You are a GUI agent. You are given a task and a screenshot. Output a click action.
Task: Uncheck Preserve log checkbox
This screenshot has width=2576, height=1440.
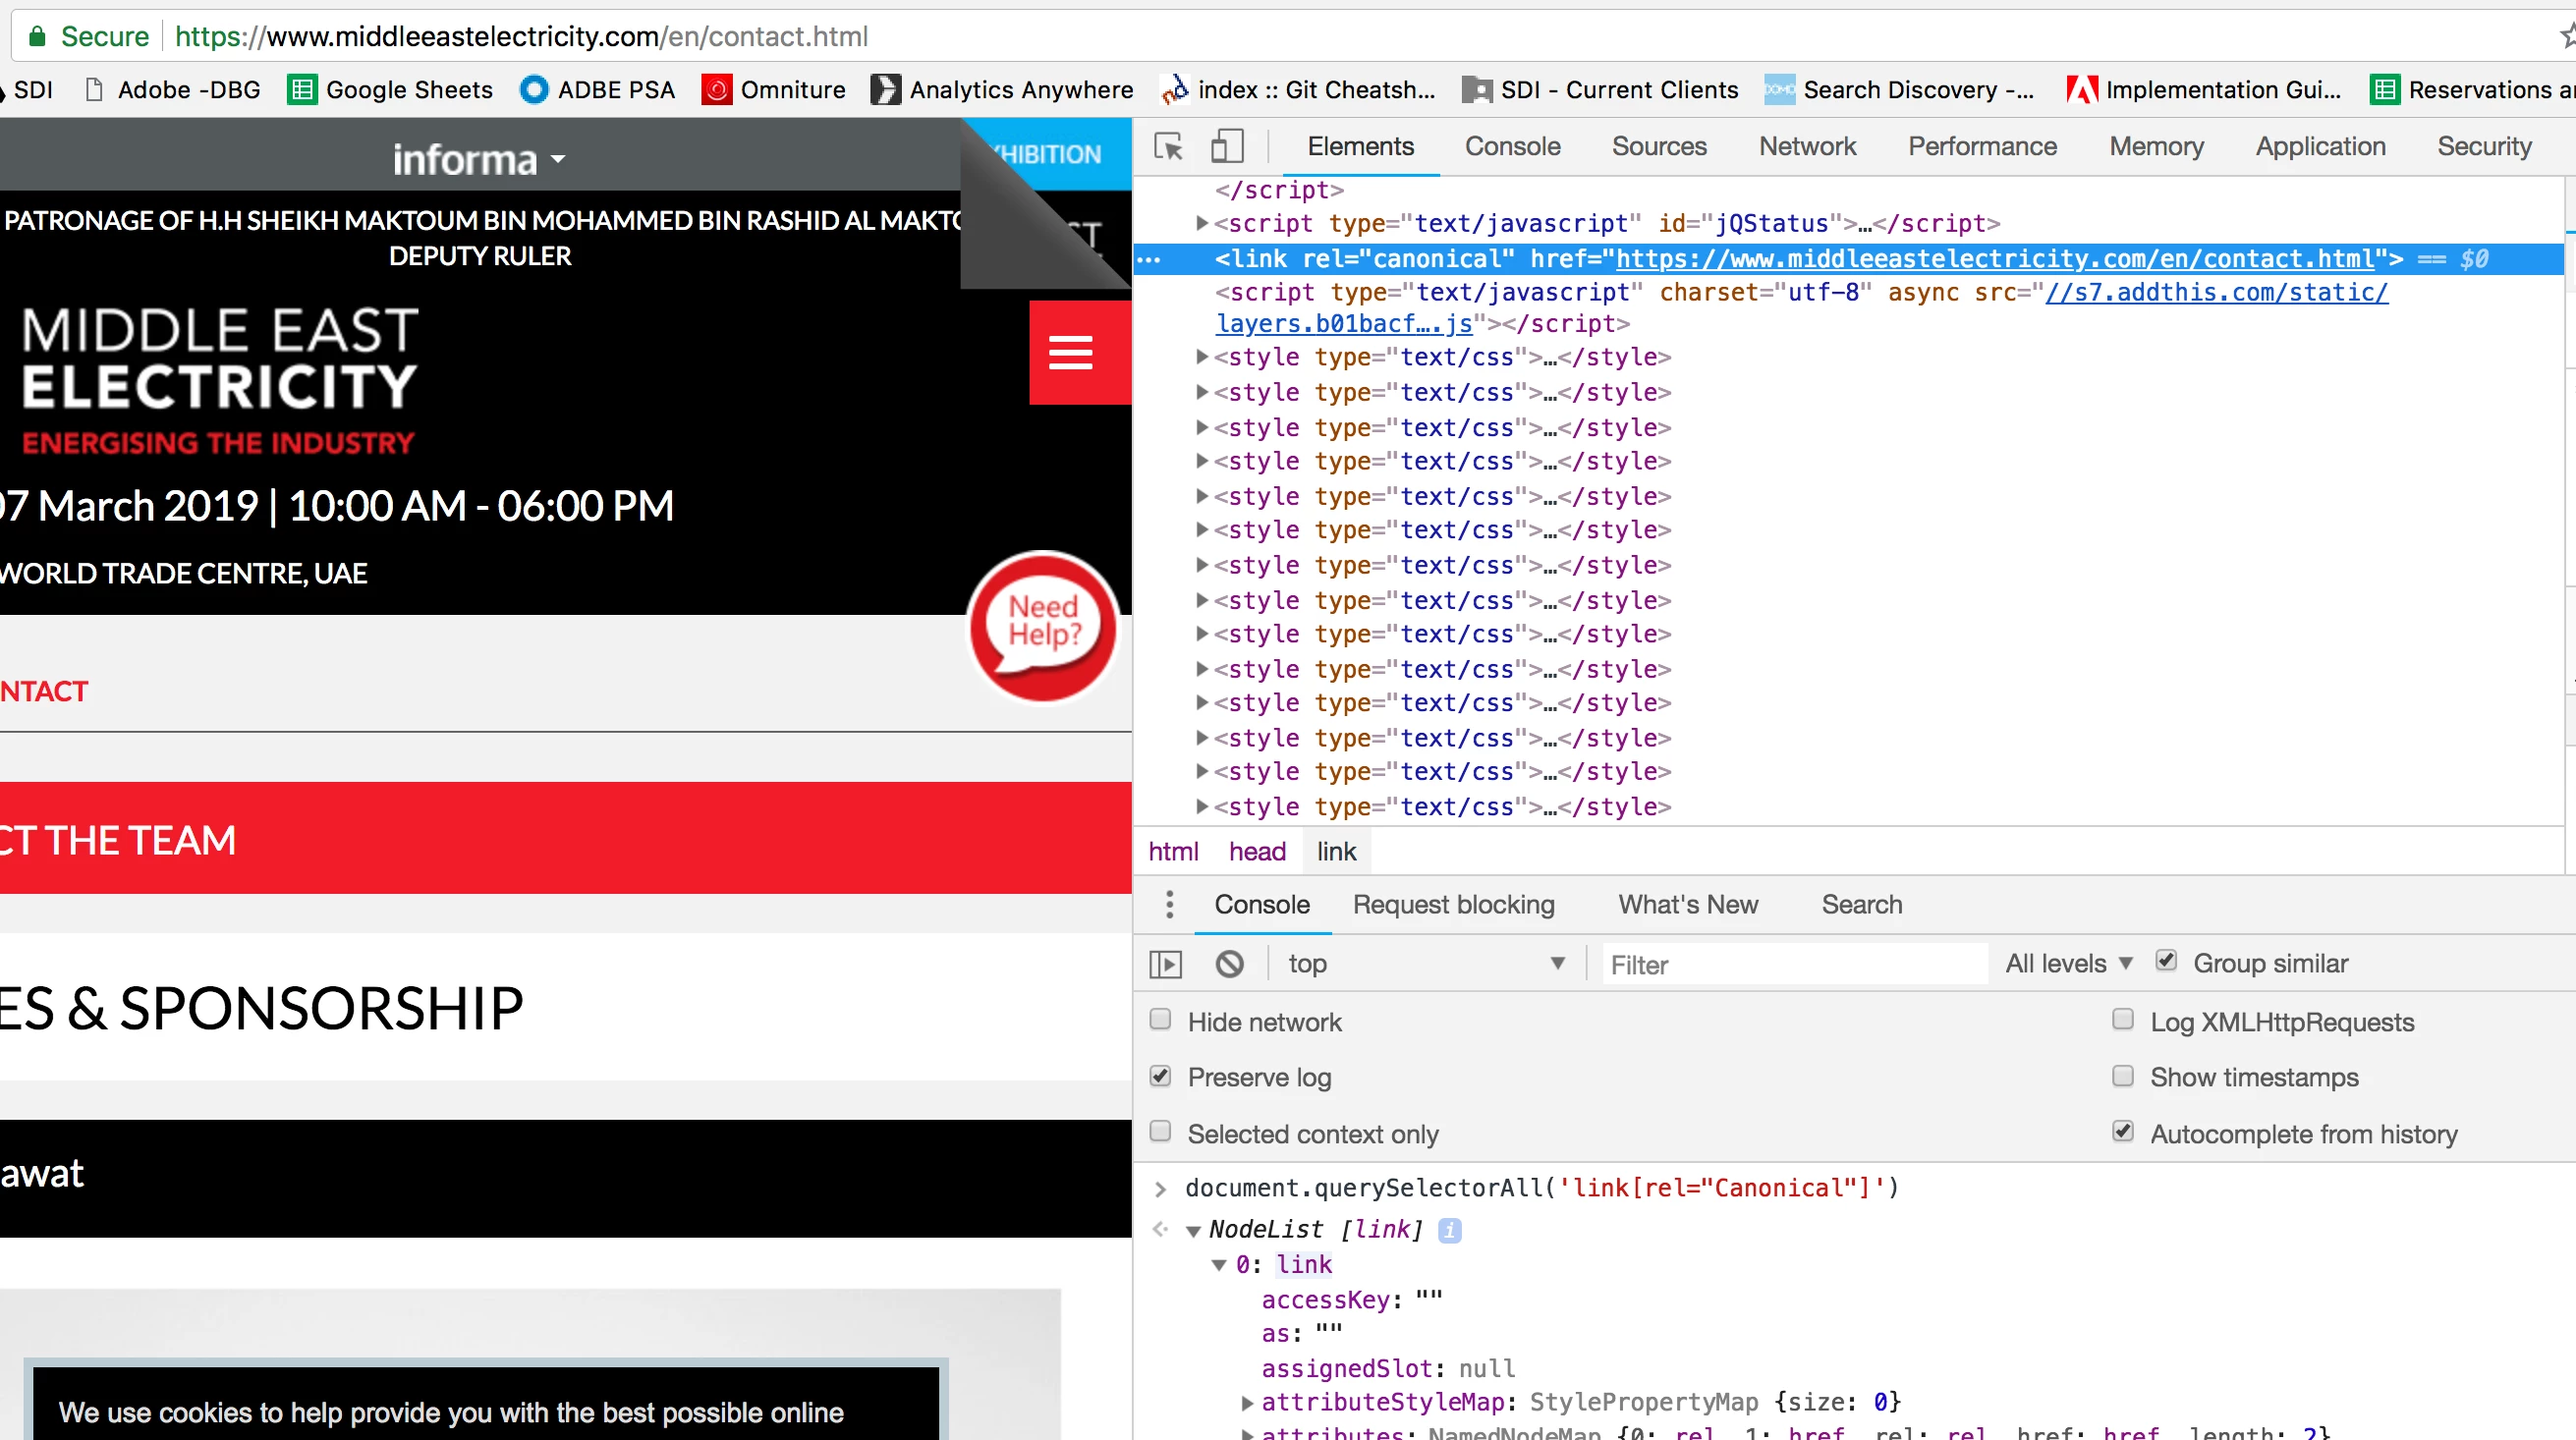[1160, 1077]
